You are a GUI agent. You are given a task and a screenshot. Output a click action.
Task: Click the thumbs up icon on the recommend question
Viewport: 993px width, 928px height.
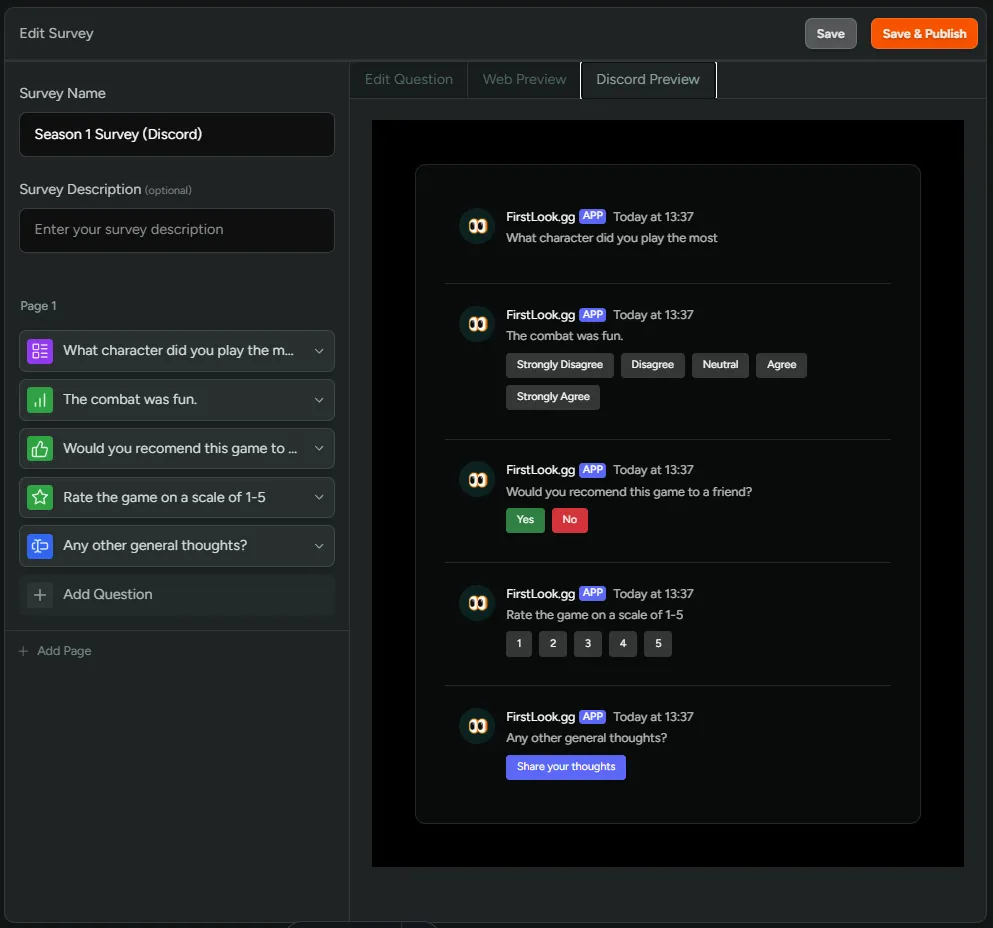pyautogui.click(x=40, y=448)
